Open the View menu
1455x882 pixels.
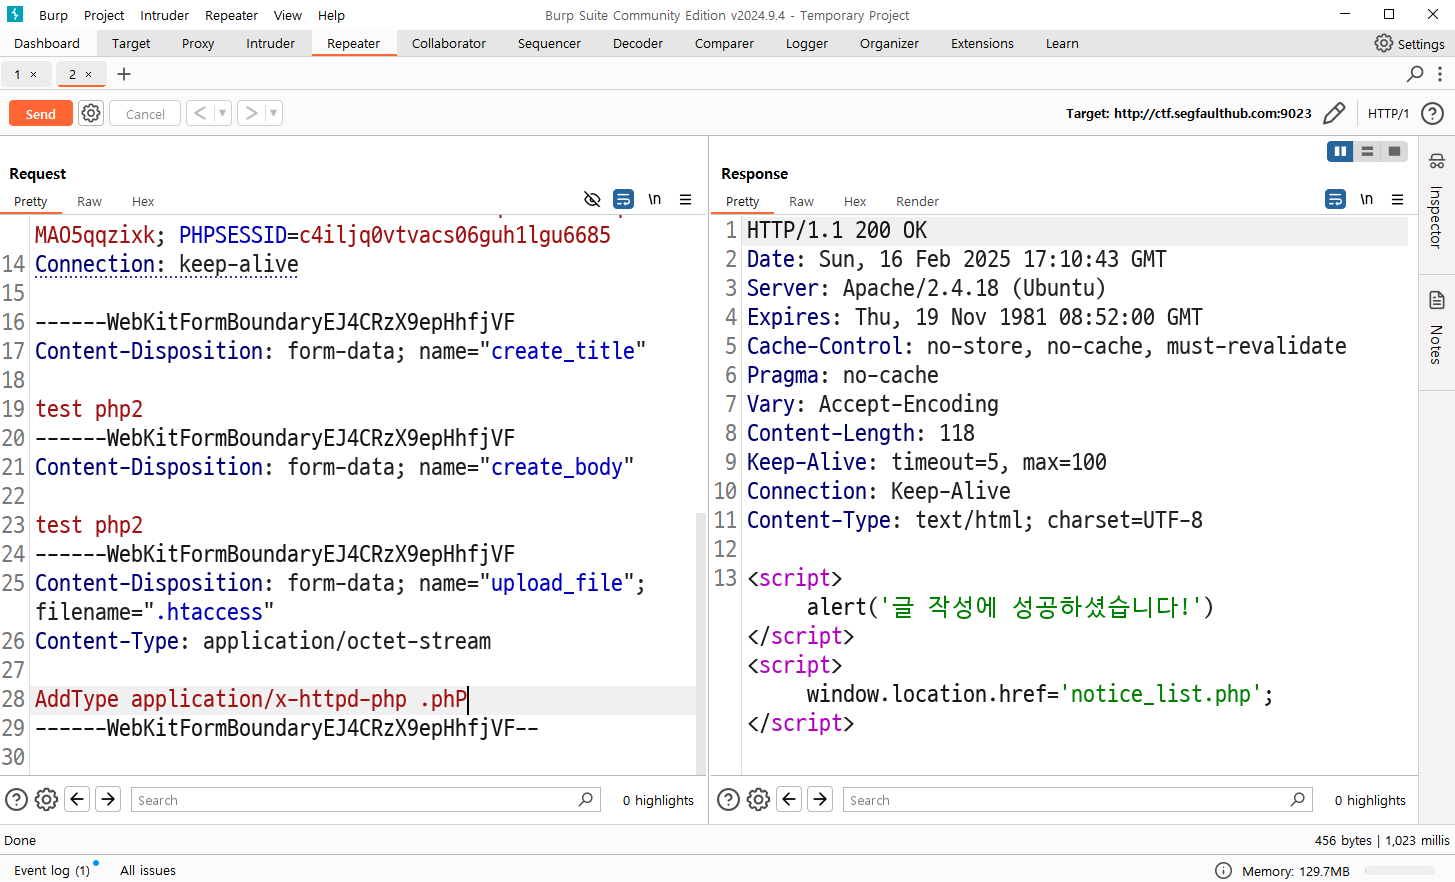click(x=288, y=15)
